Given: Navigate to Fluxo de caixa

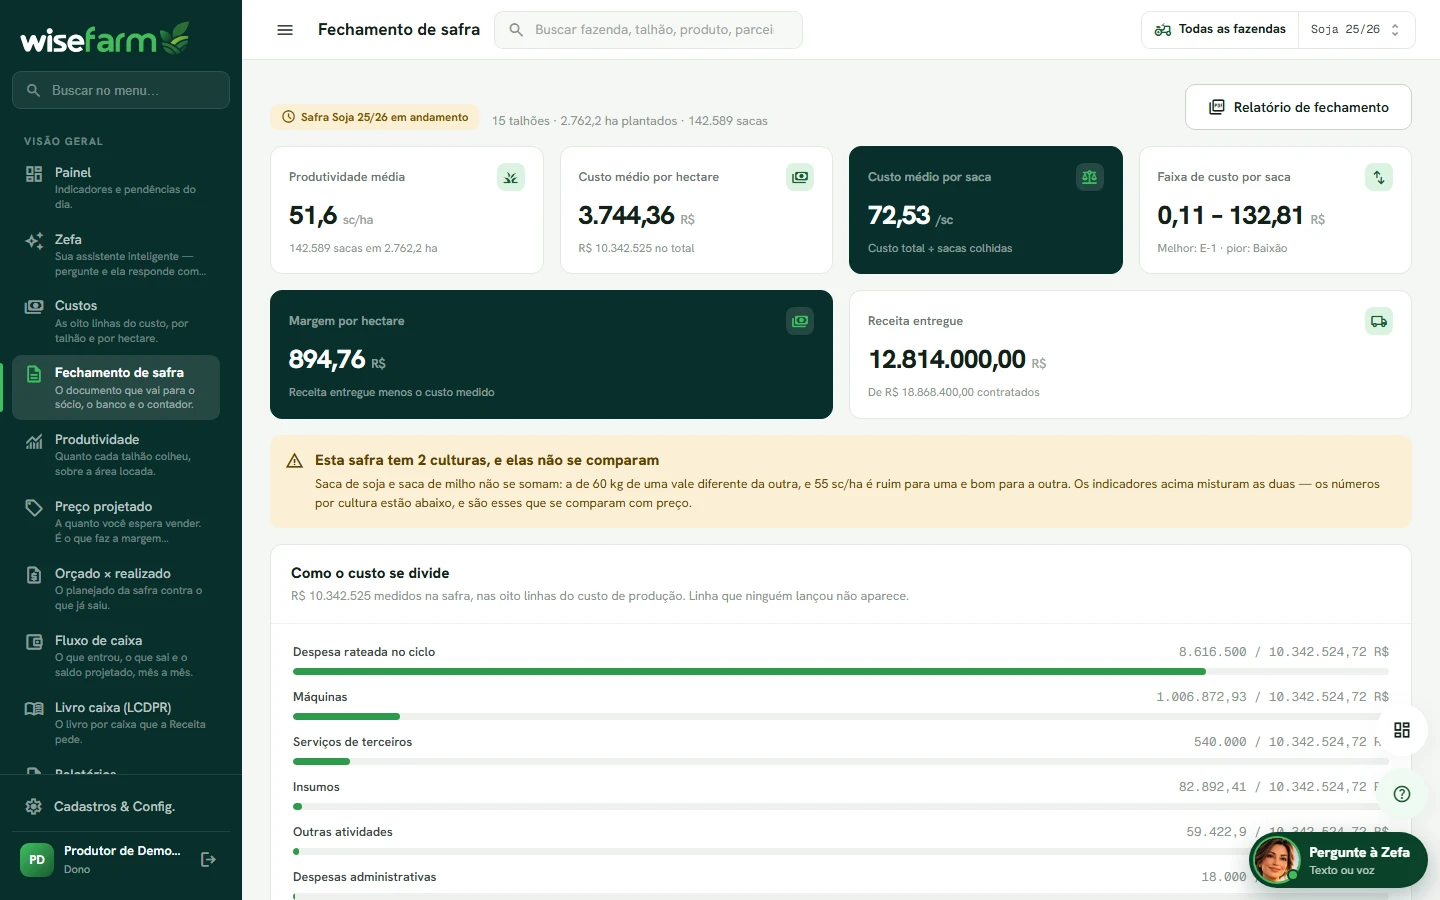Looking at the screenshot, I should (x=116, y=656).
